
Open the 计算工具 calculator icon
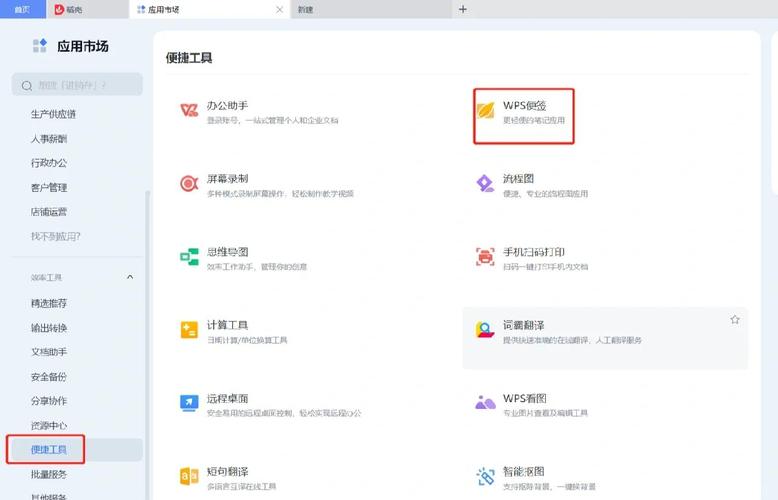click(x=189, y=330)
